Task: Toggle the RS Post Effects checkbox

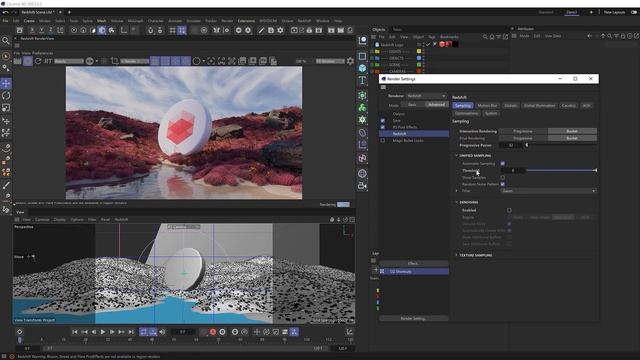Action: coord(382,127)
